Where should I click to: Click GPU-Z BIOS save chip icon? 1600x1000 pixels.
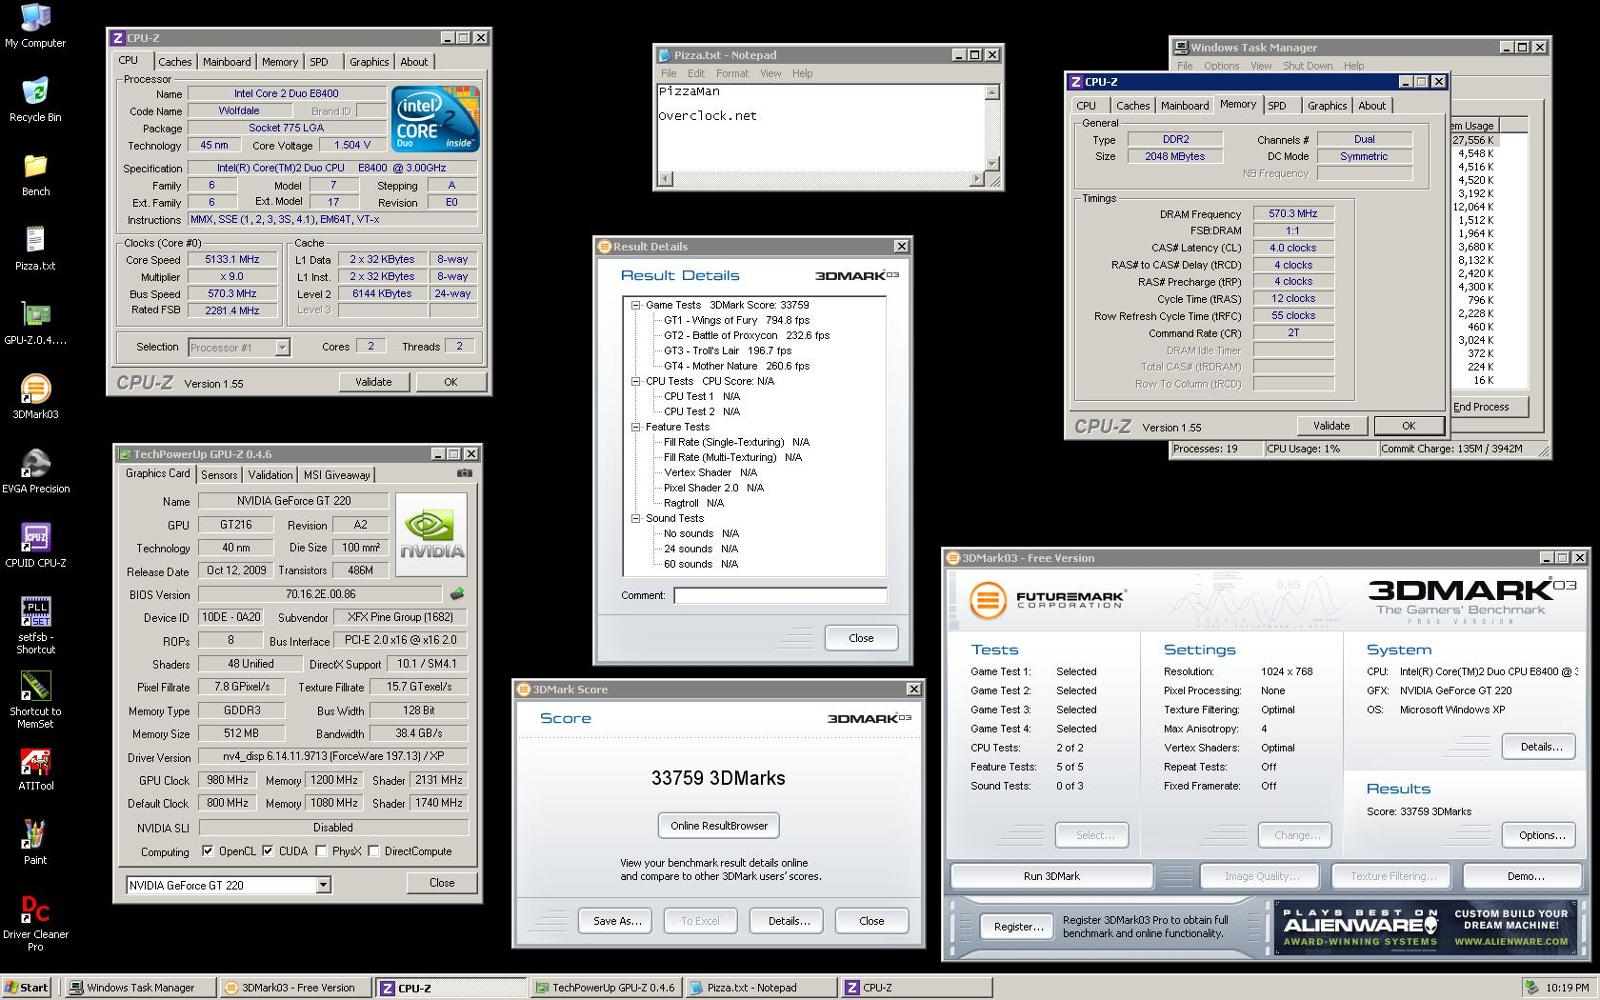457,594
